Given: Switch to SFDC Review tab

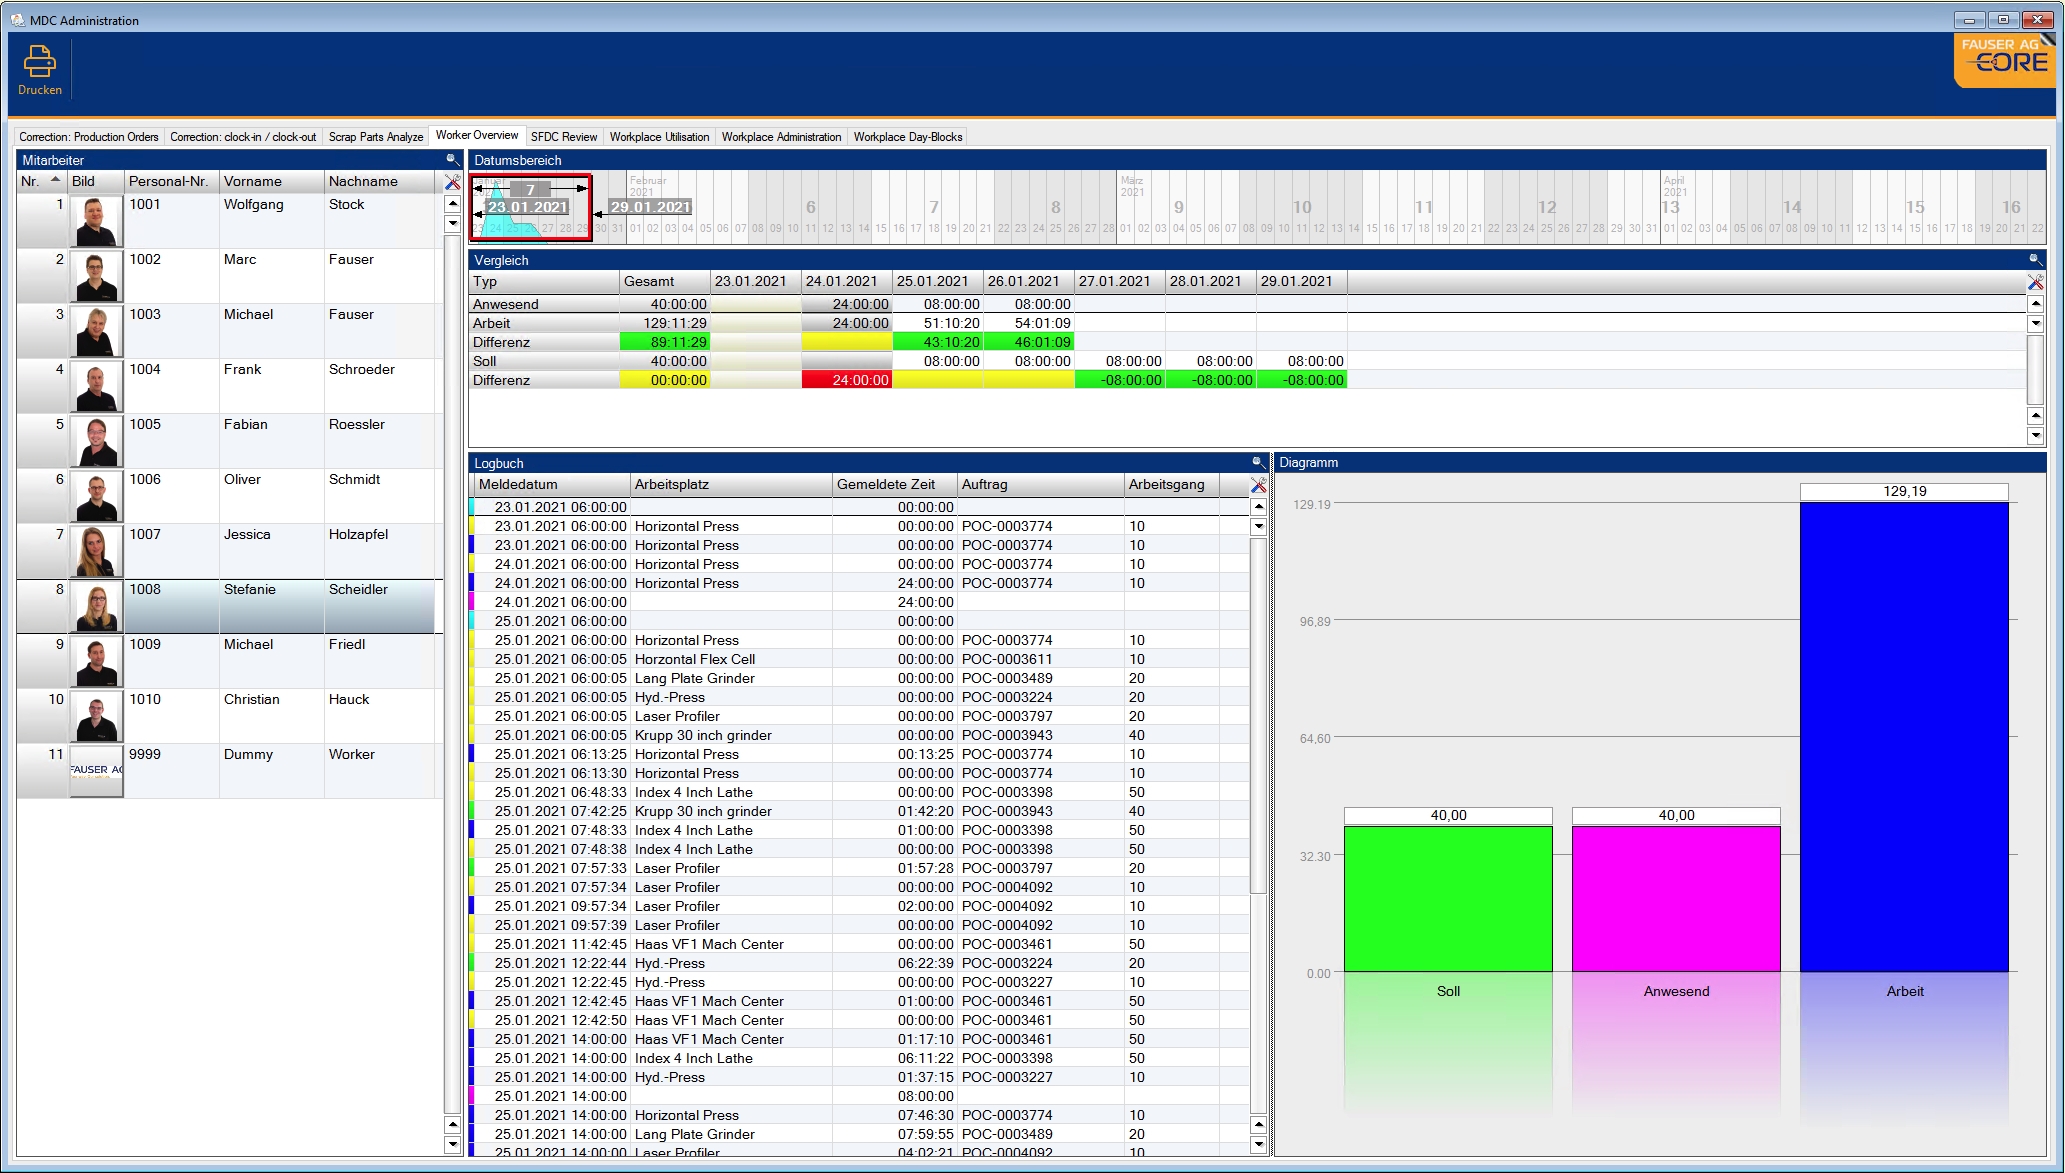Looking at the screenshot, I should 563,137.
